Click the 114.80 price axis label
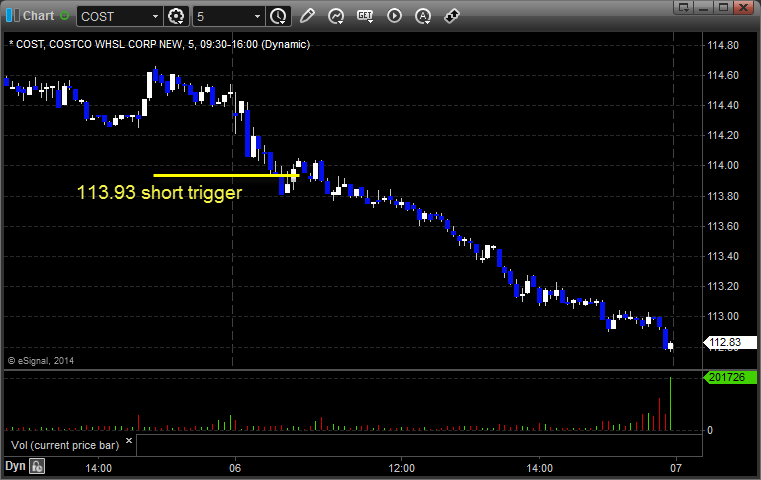Viewport: 761px width, 480px height. point(723,45)
